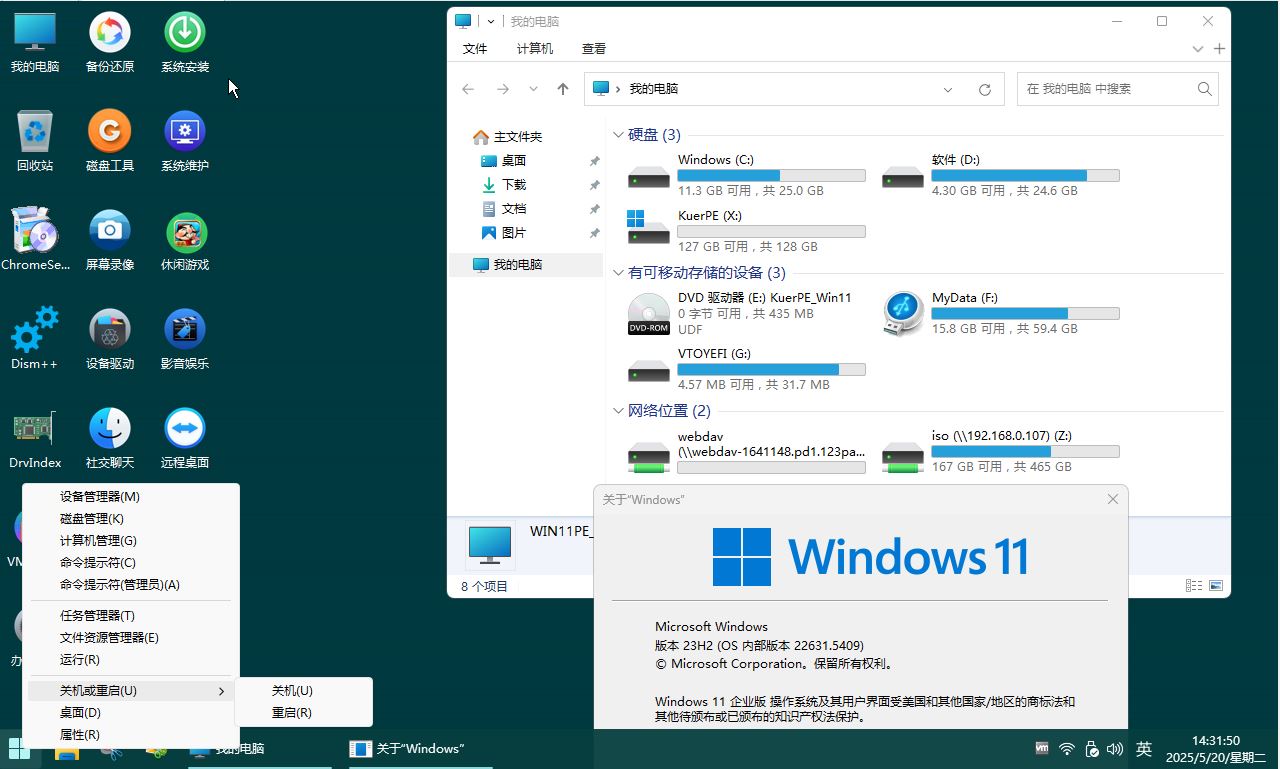
Task: Select 重启(R) in the submenu
Action: [x=304, y=713]
